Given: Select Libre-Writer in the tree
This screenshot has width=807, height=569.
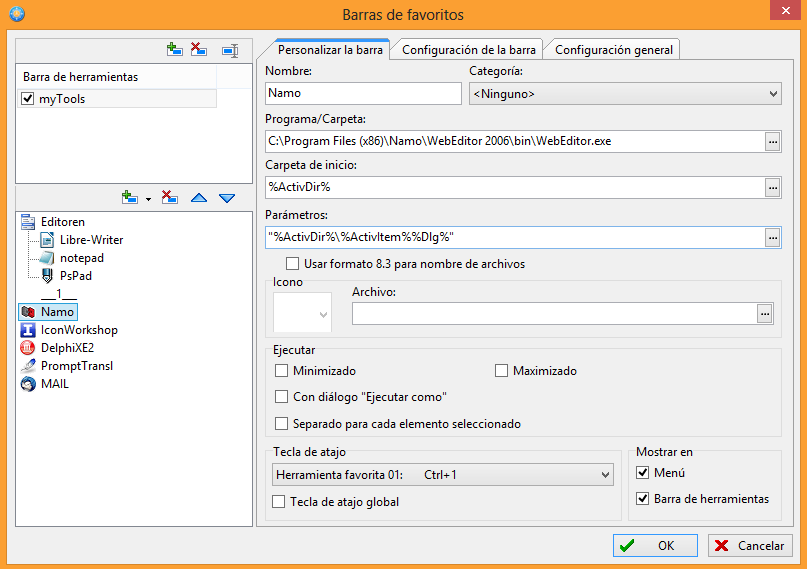Looking at the screenshot, I should point(92,240).
